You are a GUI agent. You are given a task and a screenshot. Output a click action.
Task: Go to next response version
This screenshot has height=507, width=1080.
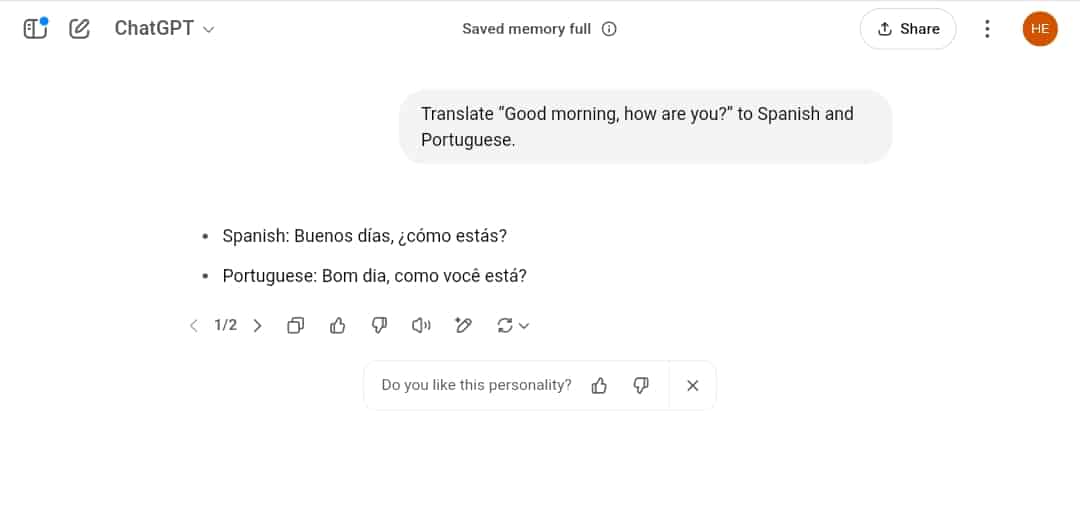[x=258, y=326]
